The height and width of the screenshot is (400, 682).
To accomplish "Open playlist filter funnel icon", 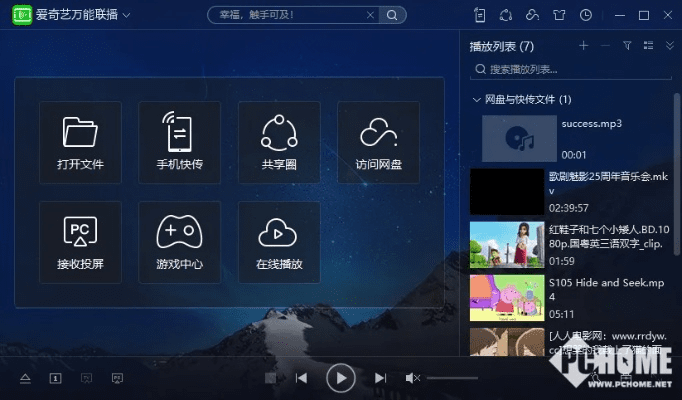I will point(627,45).
